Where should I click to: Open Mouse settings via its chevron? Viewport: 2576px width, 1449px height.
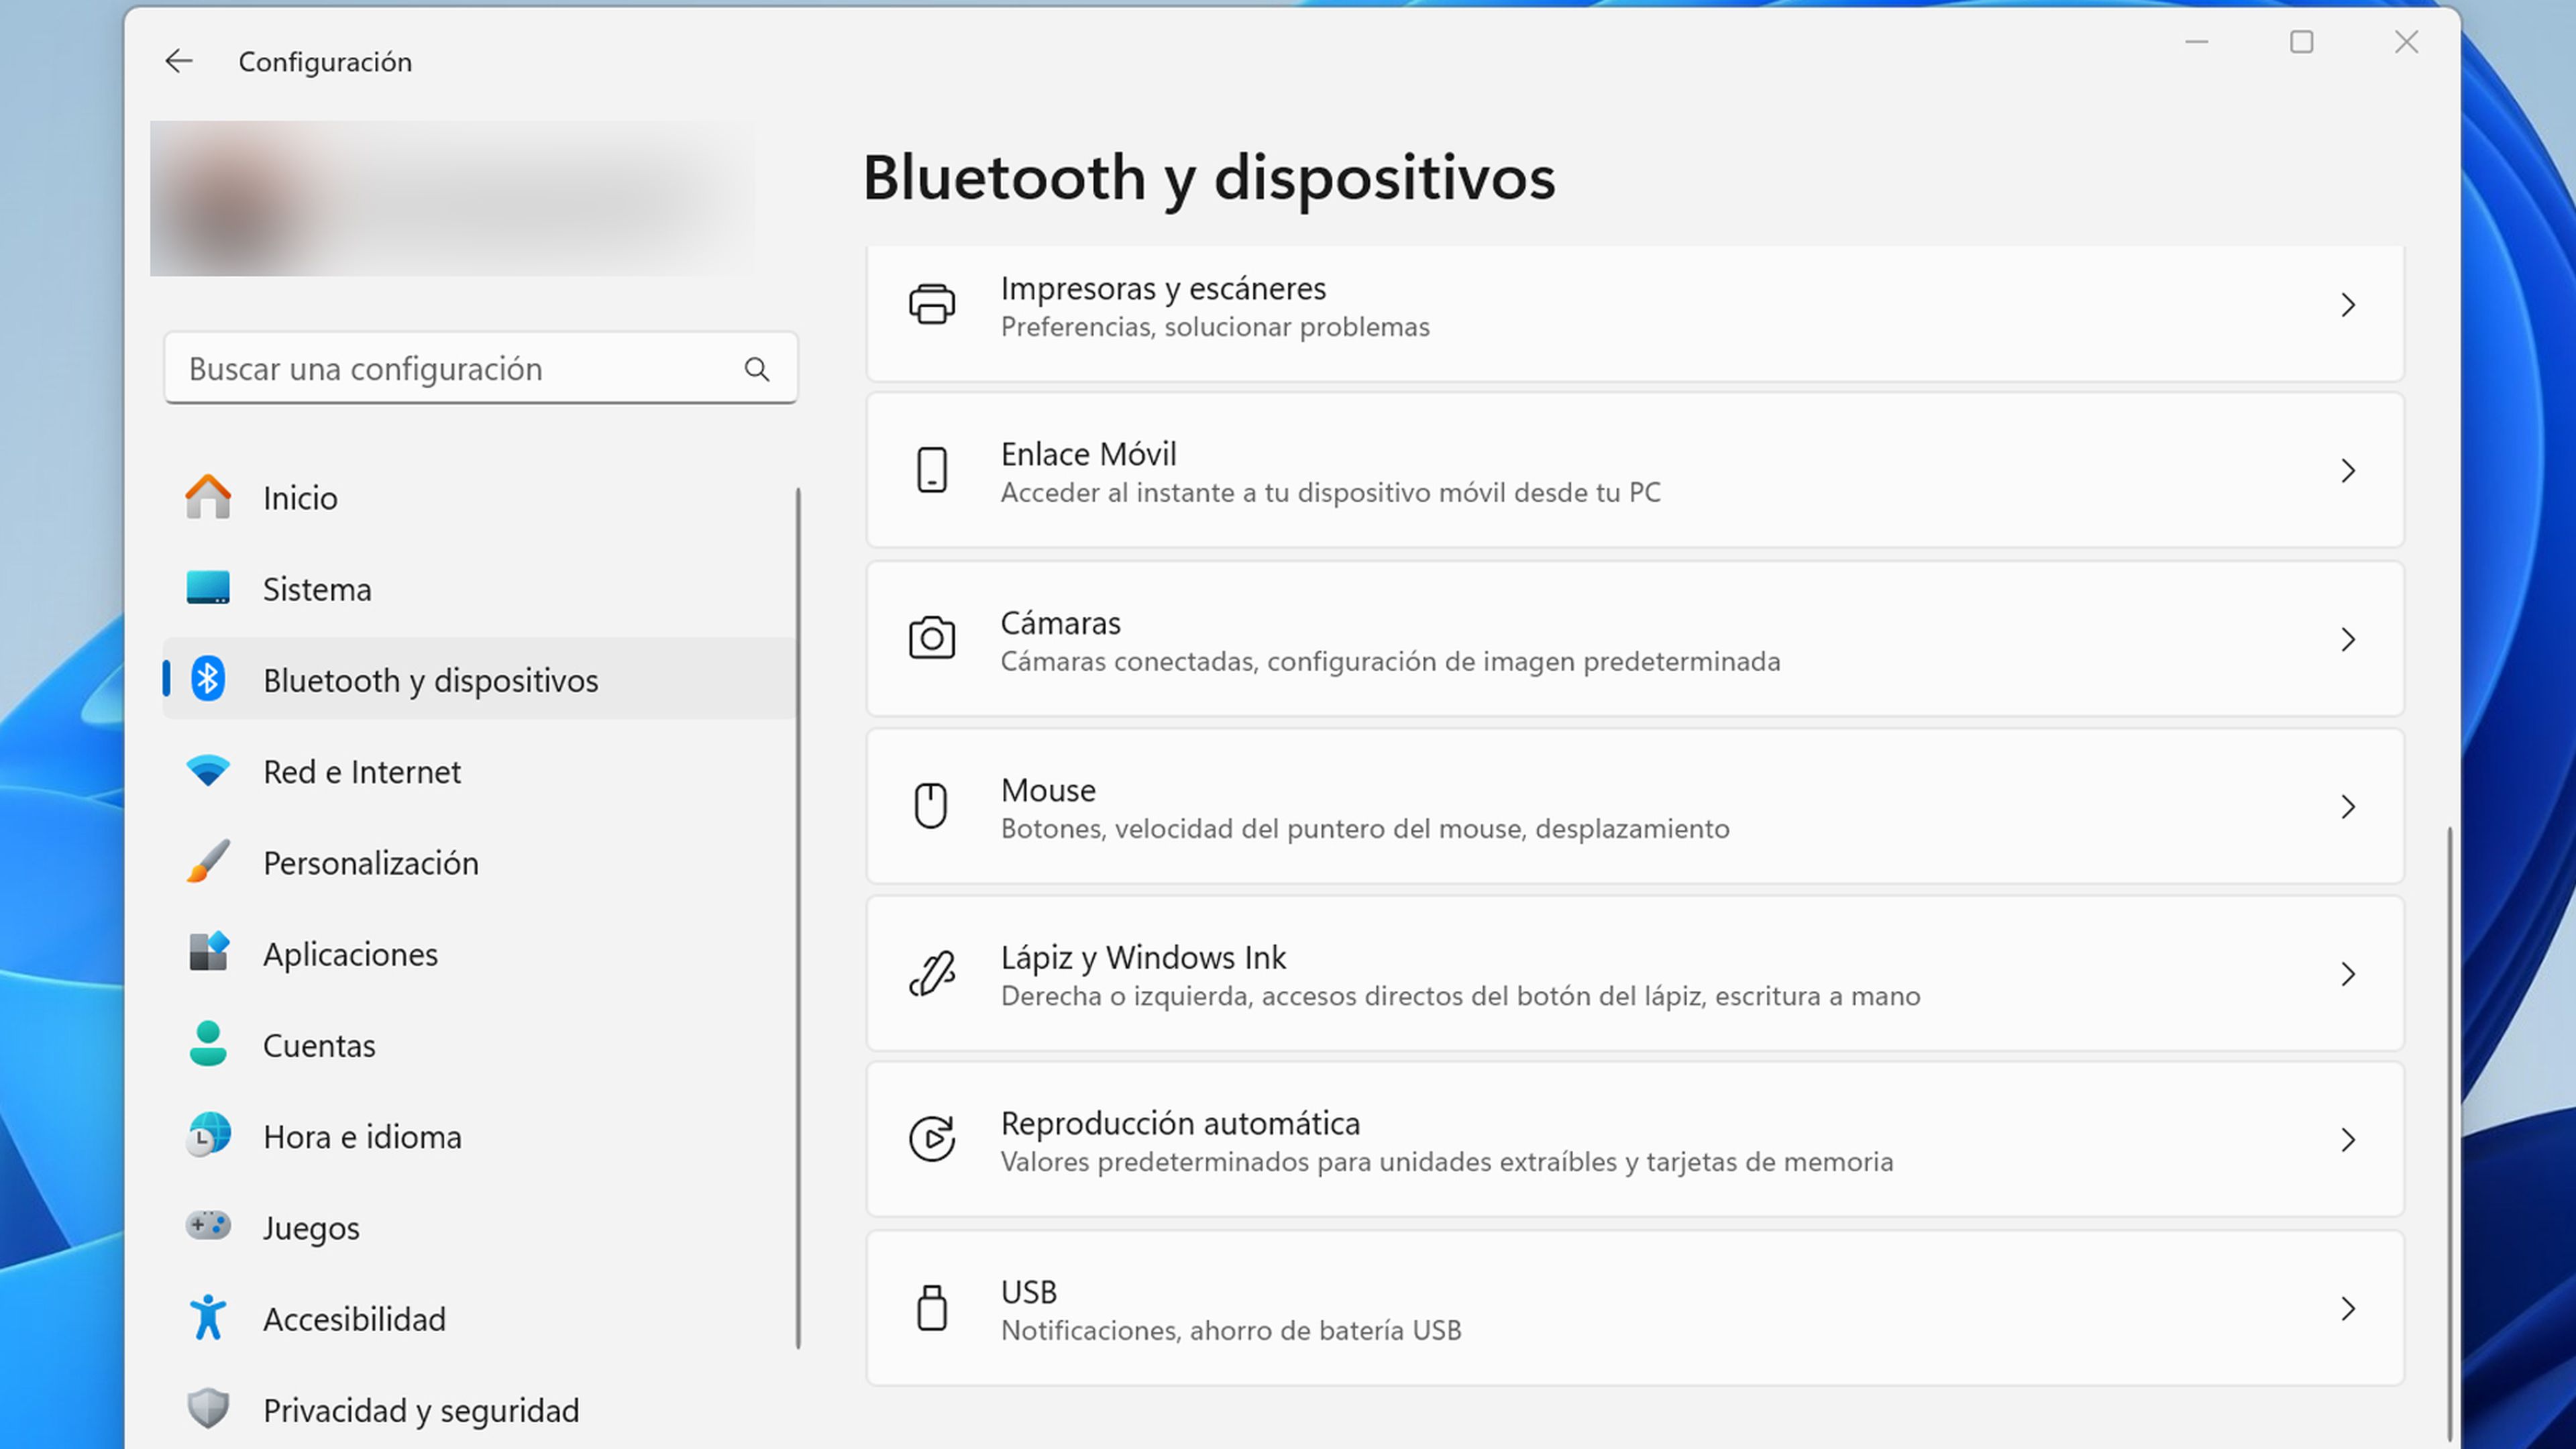[x=2348, y=807]
